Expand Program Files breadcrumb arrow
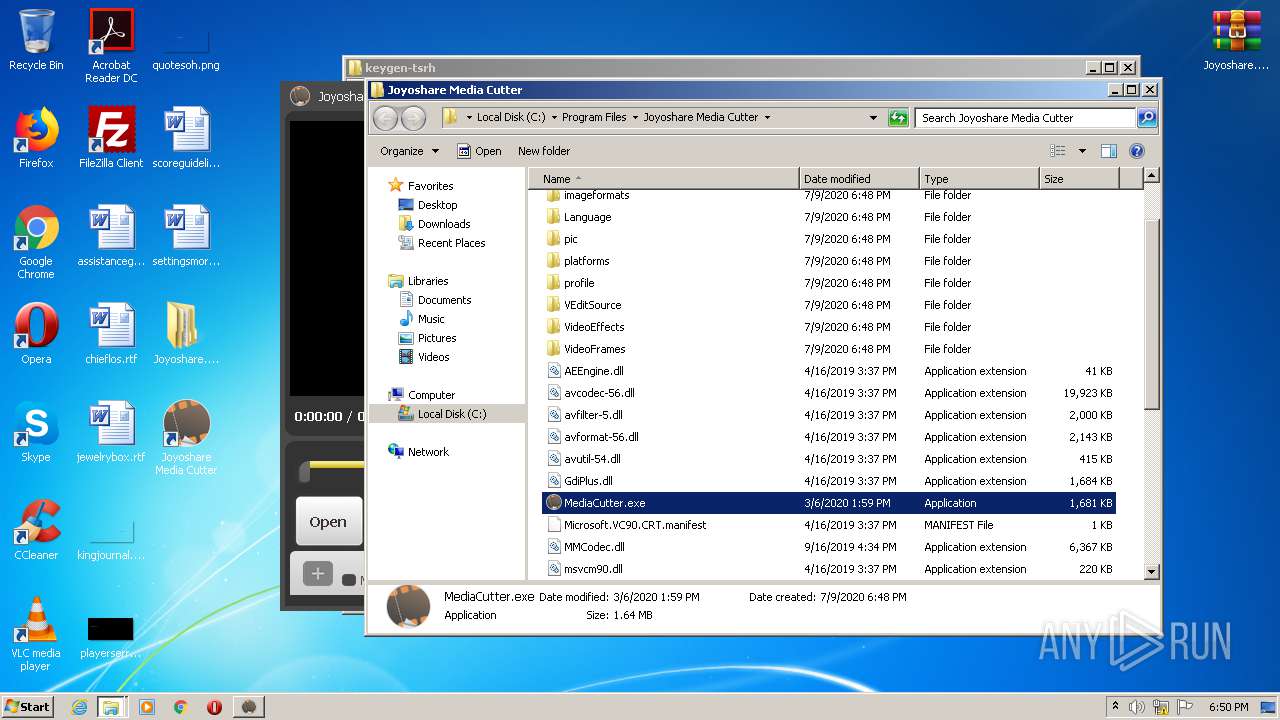This screenshot has width=1280, height=720. pos(636,117)
